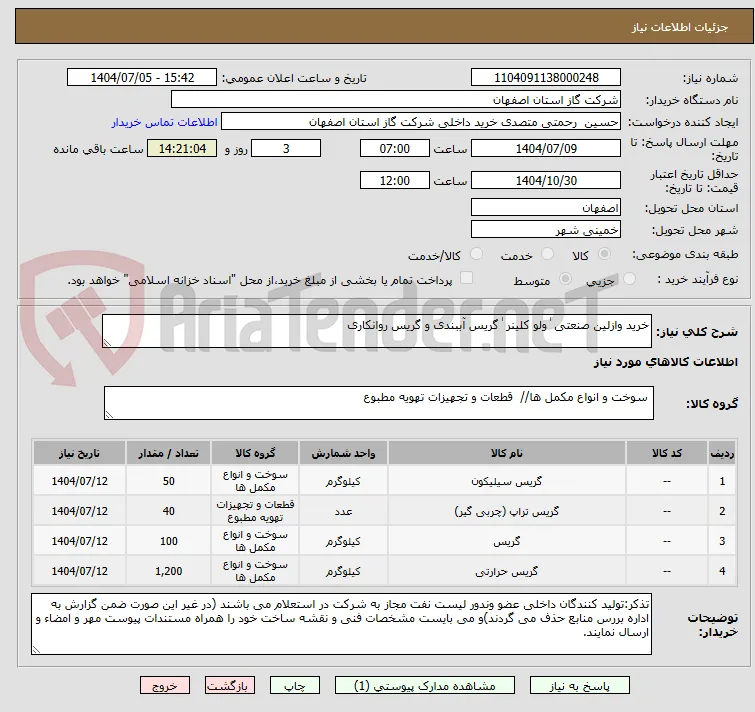Image resolution: width=755 pixels, height=712 pixels.
Task: Click quantity 50 in row 1
Action: tap(169, 481)
